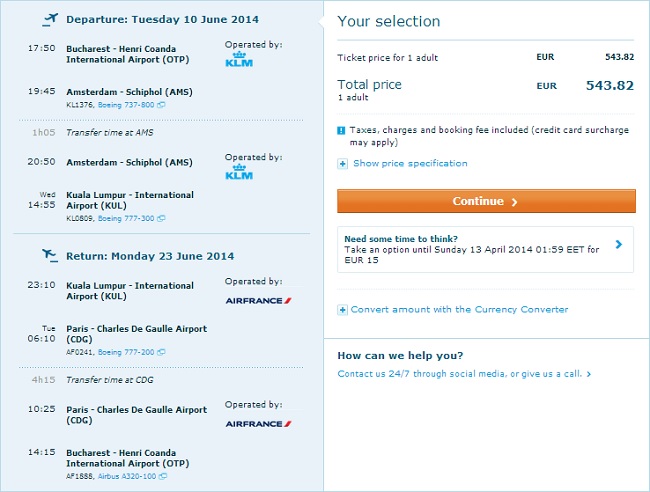The image size is (650, 492).
Task: Expand Show price specification with plus icon
Action: pos(342,164)
